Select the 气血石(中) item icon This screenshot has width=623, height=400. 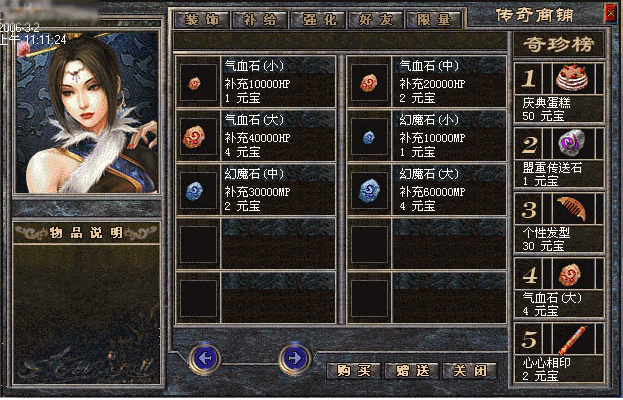369,82
